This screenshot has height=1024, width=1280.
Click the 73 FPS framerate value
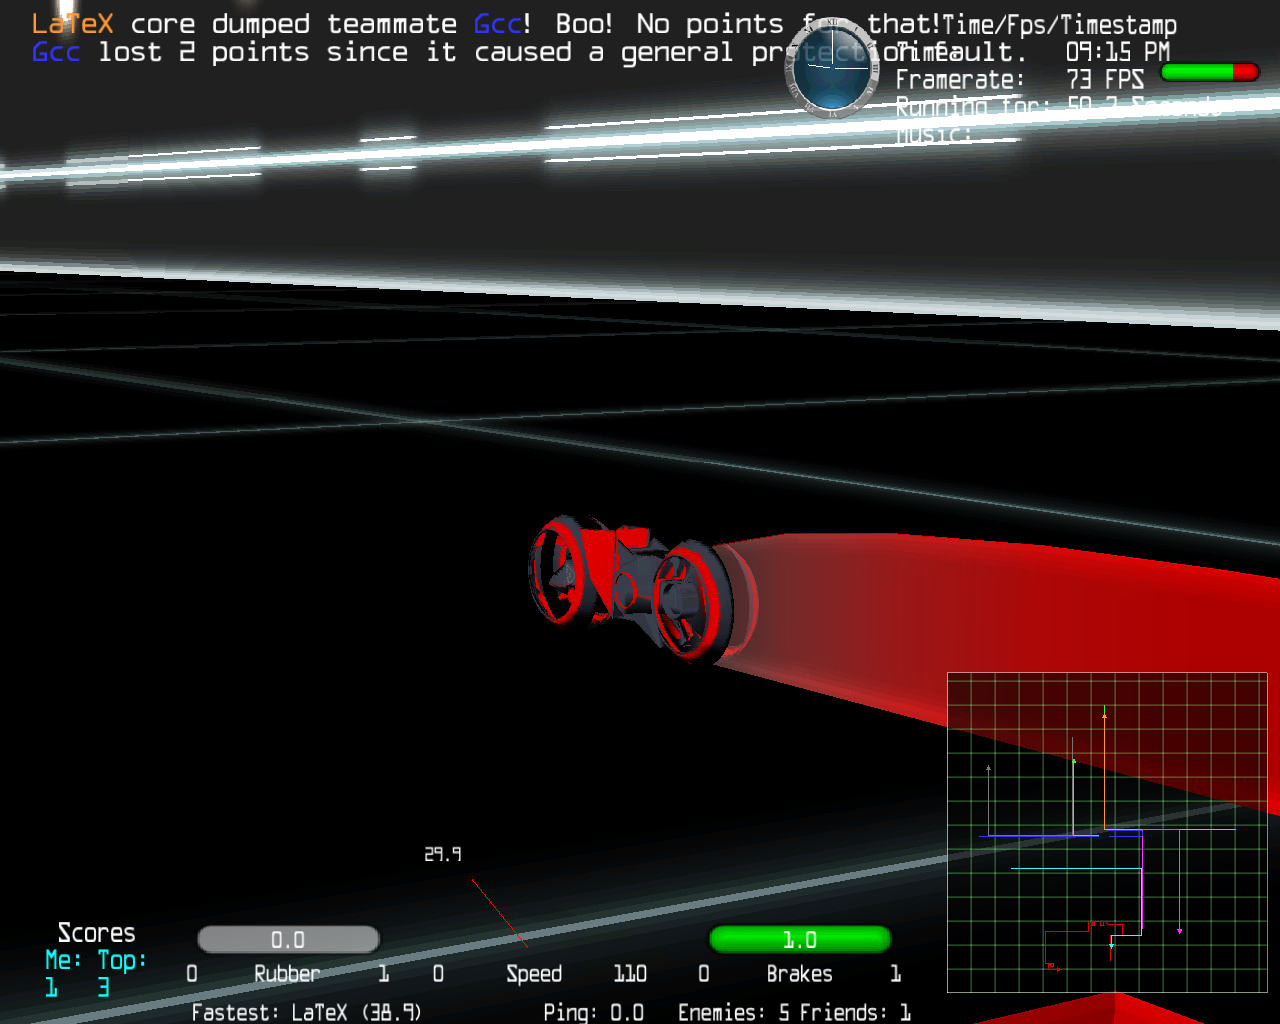click(1104, 79)
